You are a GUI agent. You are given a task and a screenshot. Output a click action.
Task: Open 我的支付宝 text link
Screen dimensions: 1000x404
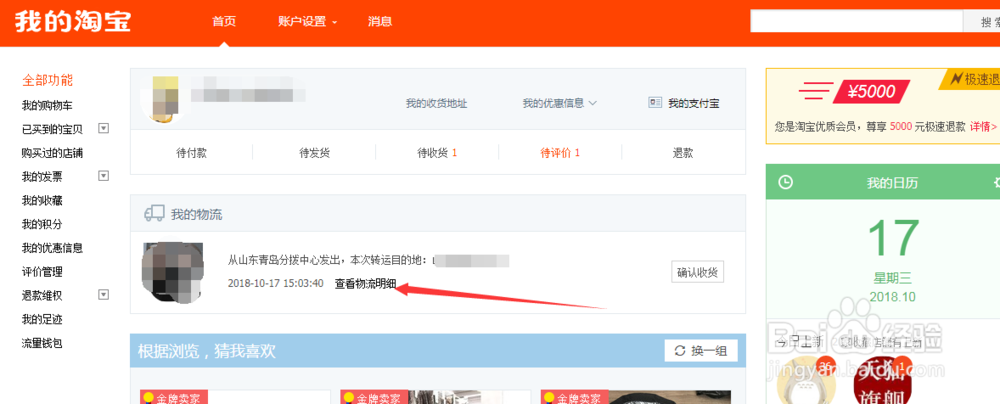click(693, 103)
